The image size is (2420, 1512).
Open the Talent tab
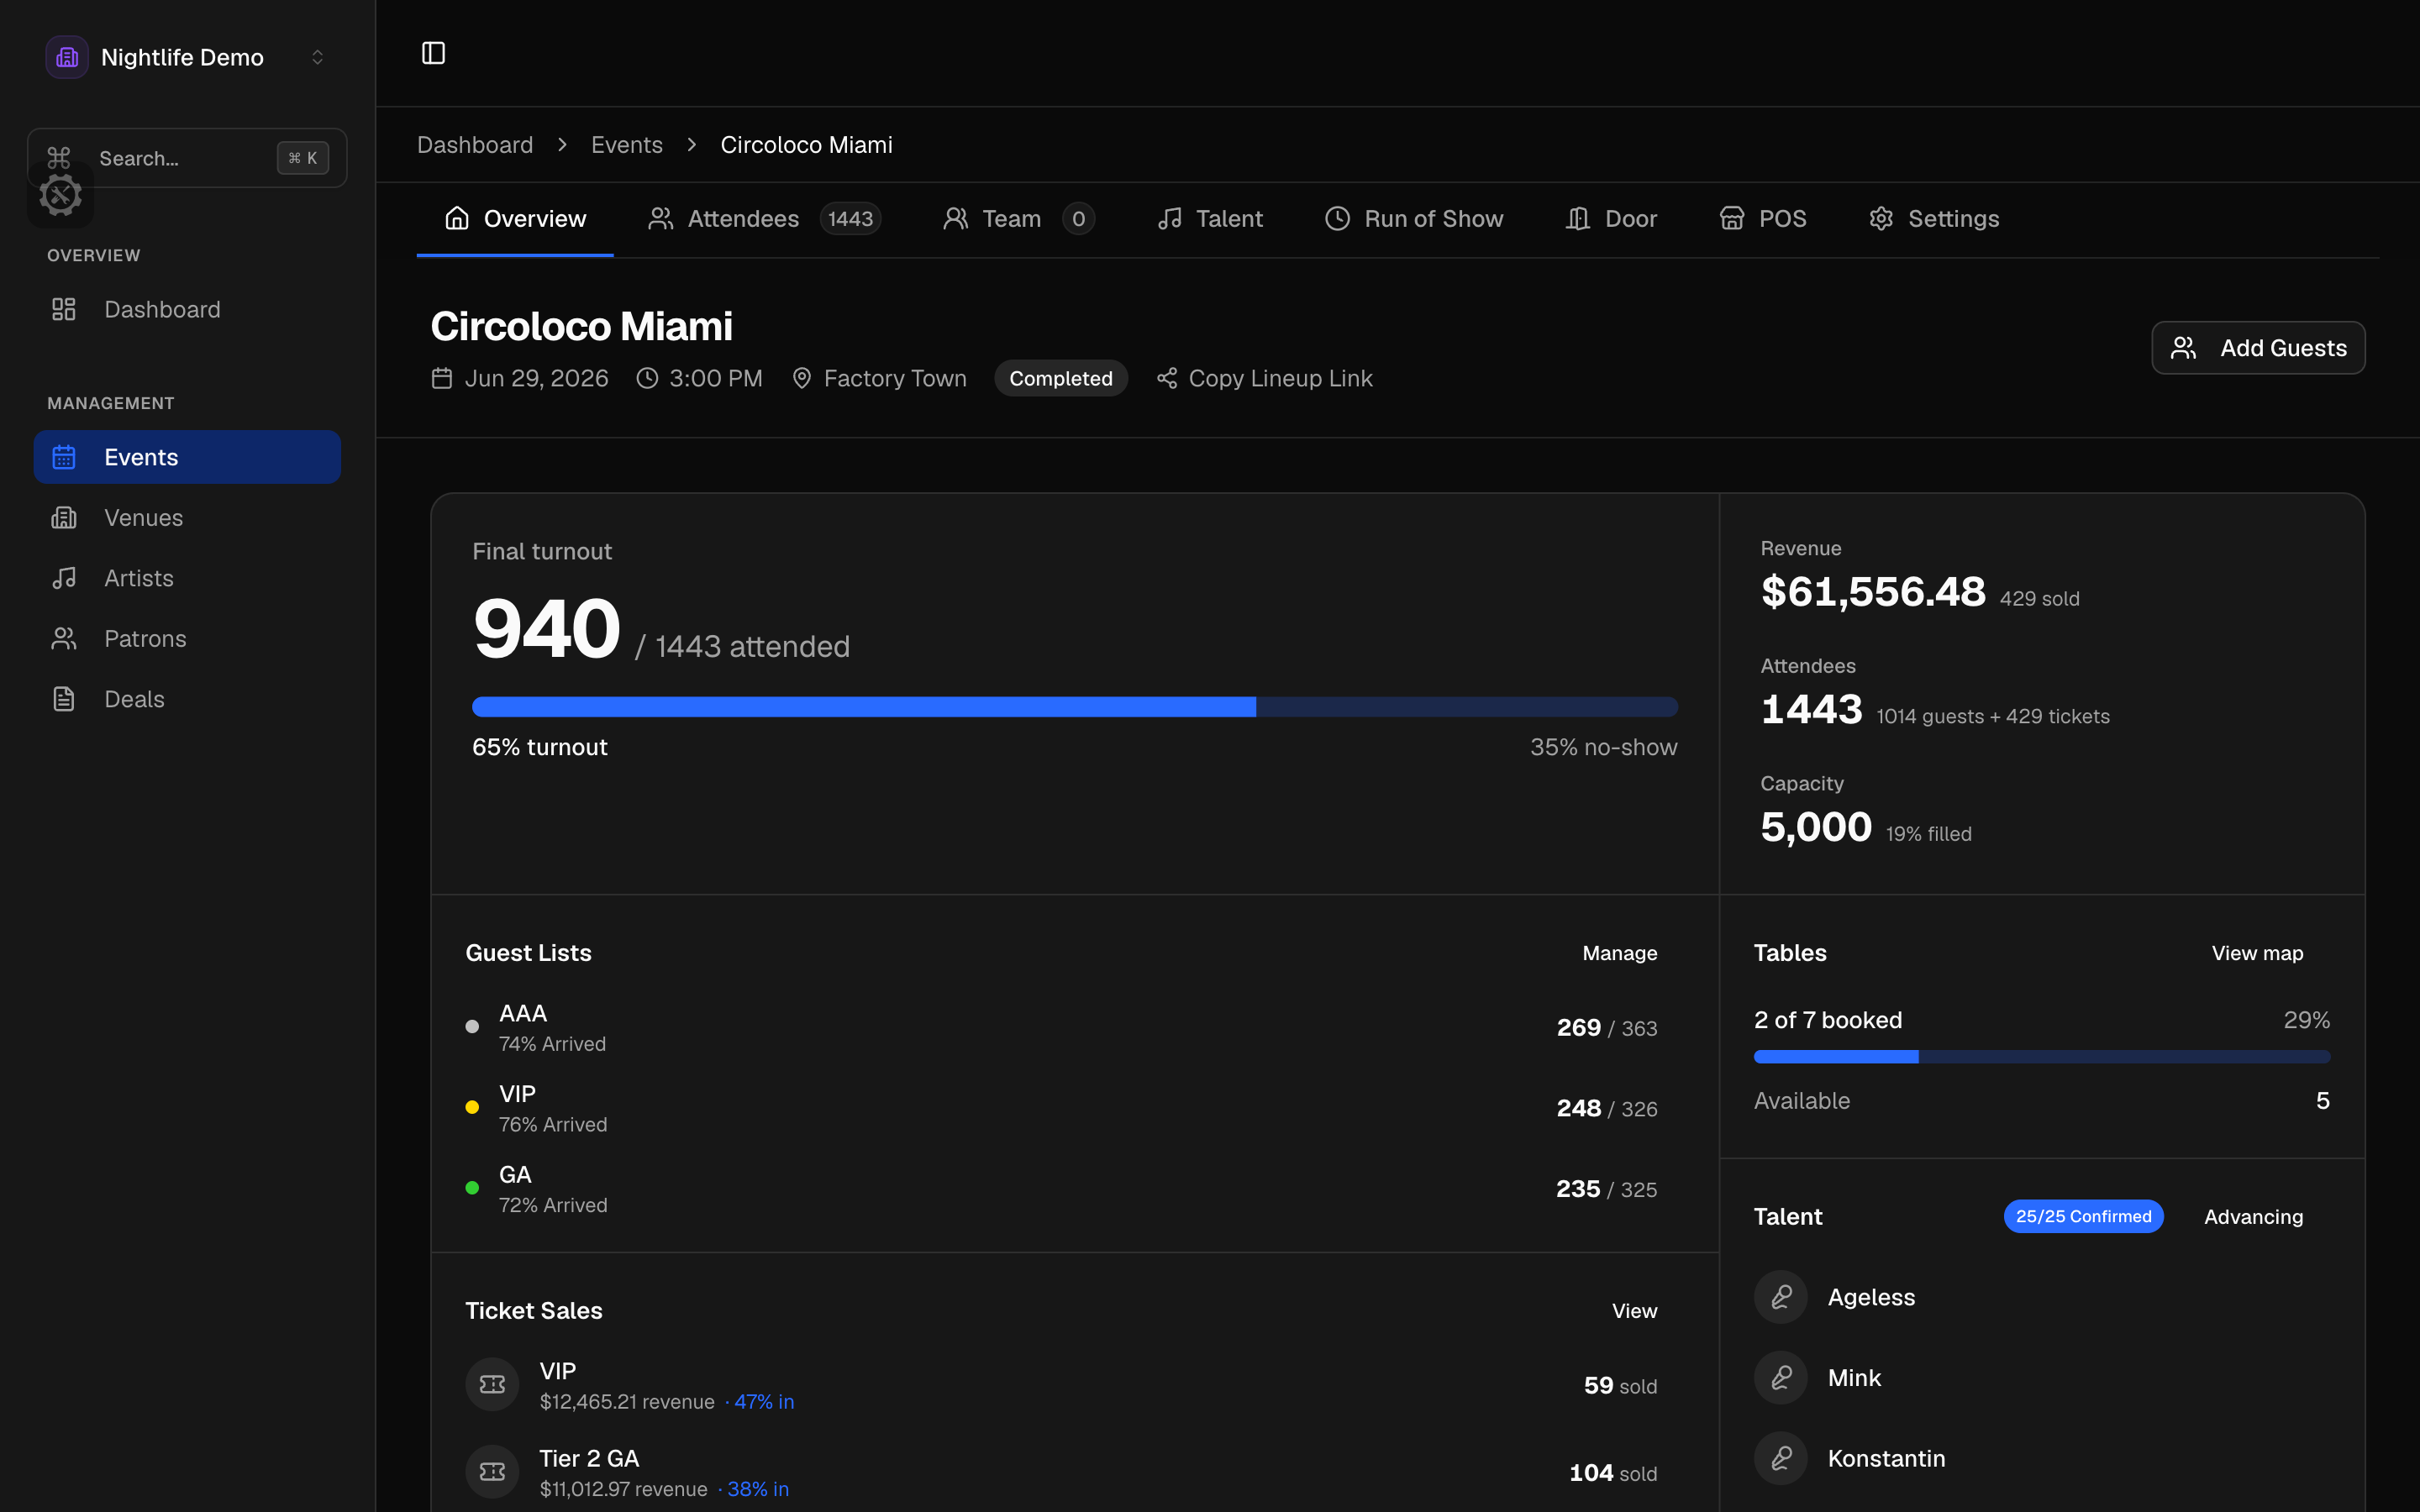coord(1210,219)
